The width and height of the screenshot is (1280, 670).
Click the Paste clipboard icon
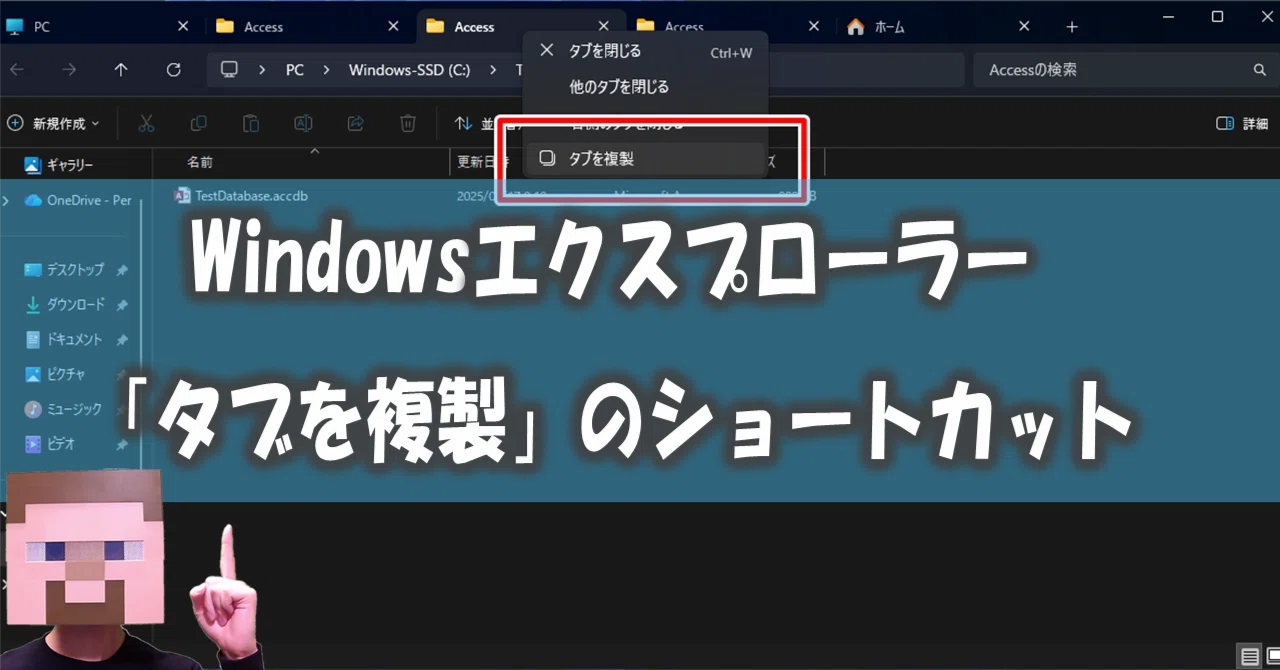point(251,123)
